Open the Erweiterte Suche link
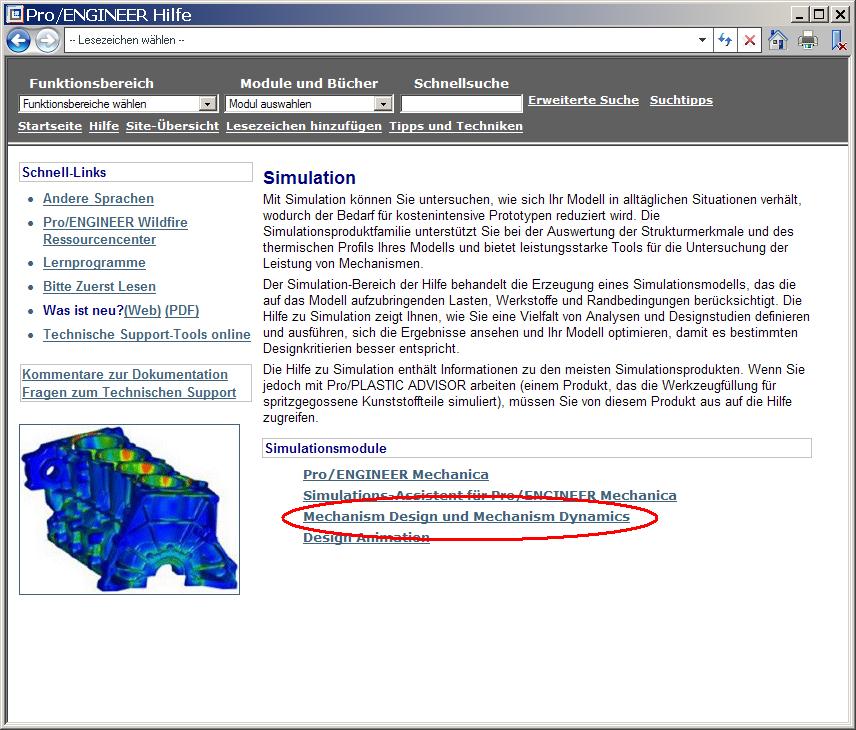This screenshot has width=856, height=730. point(583,100)
